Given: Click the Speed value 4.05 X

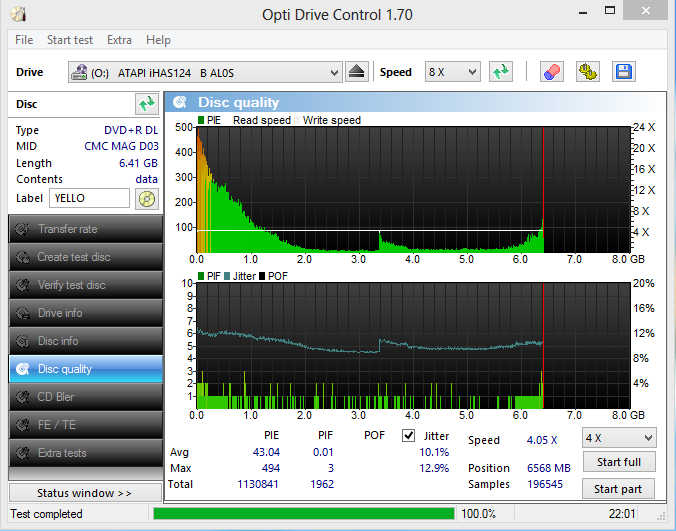Looking at the screenshot, I should 542,440.
